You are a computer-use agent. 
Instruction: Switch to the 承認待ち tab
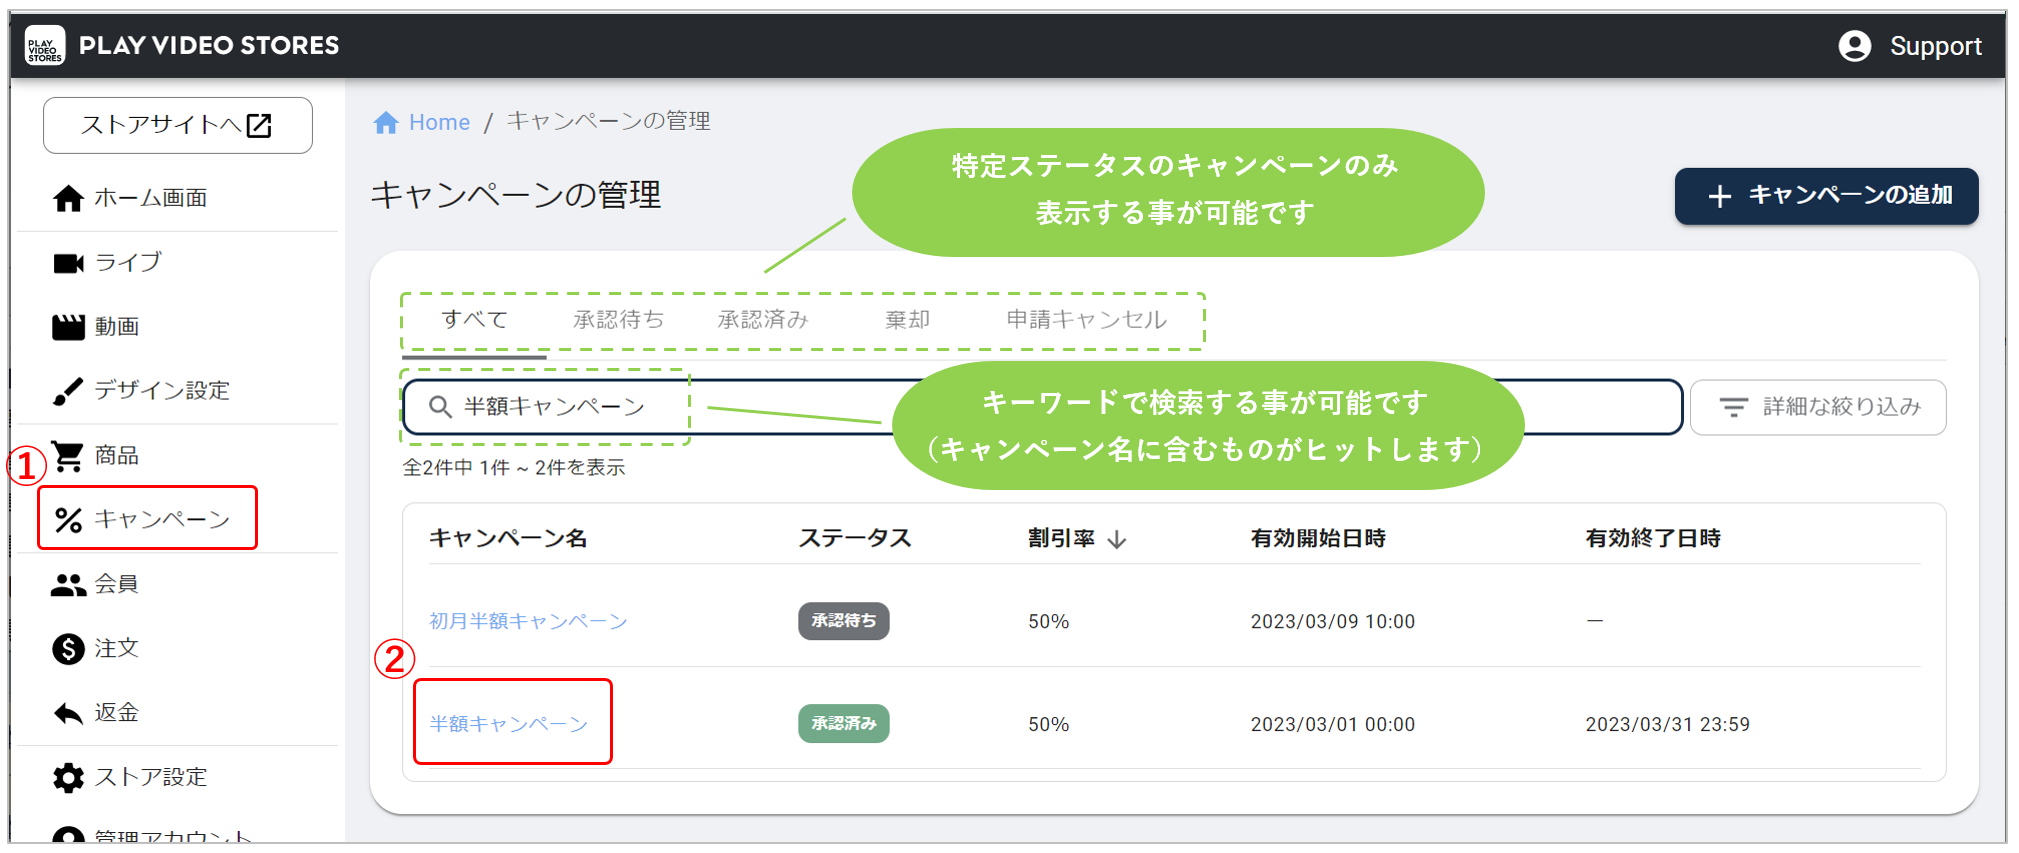point(618,320)
